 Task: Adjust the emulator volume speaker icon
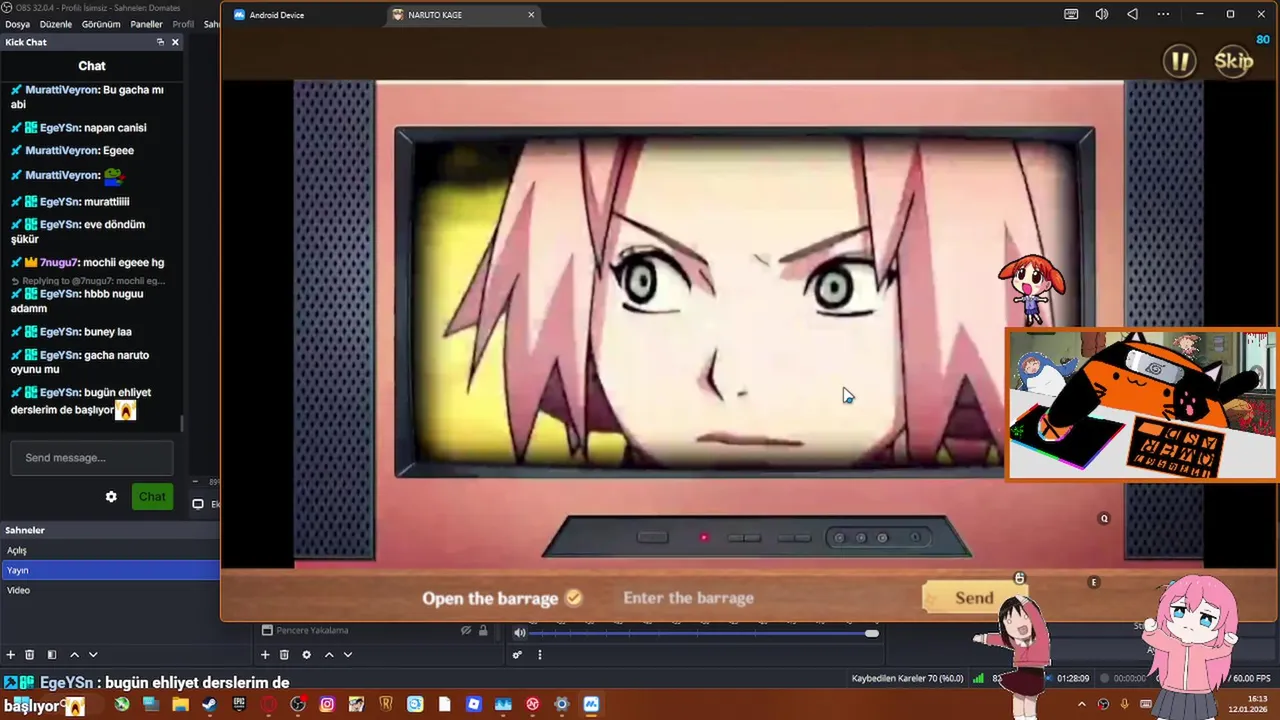pos(1102,14)
